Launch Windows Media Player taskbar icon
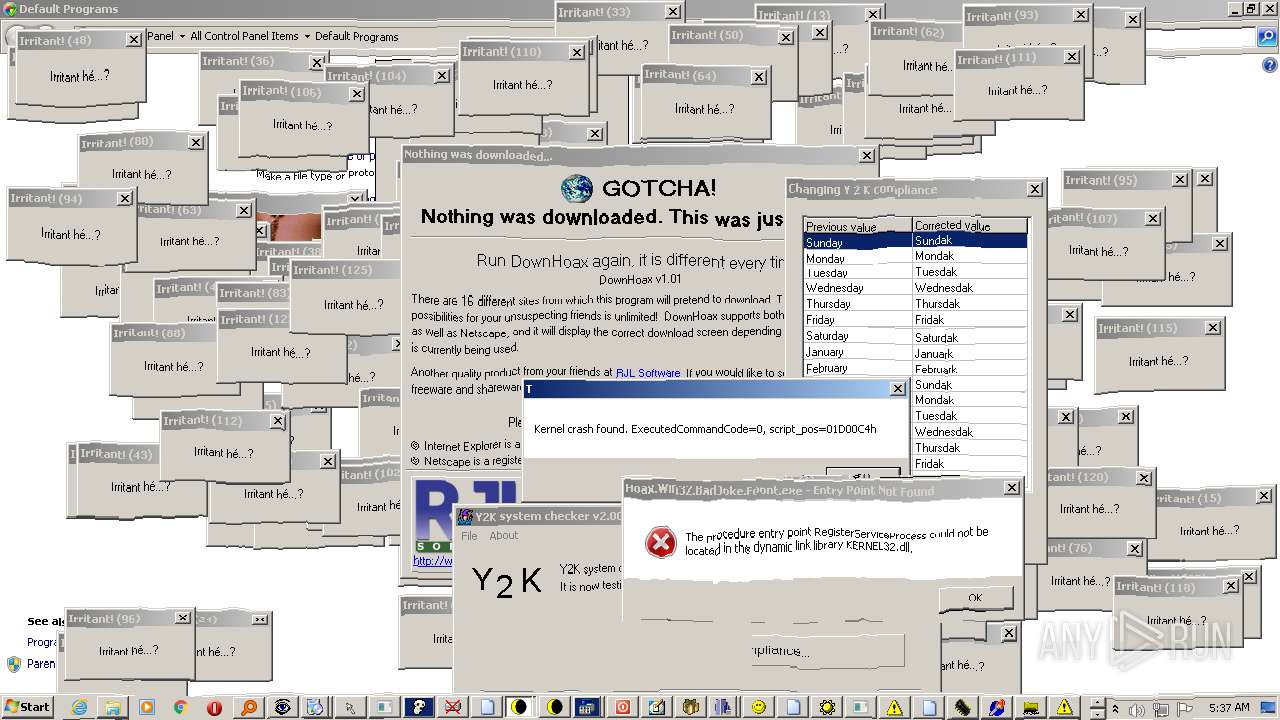The image size is (1280, 720). click(x=146, y=707)
